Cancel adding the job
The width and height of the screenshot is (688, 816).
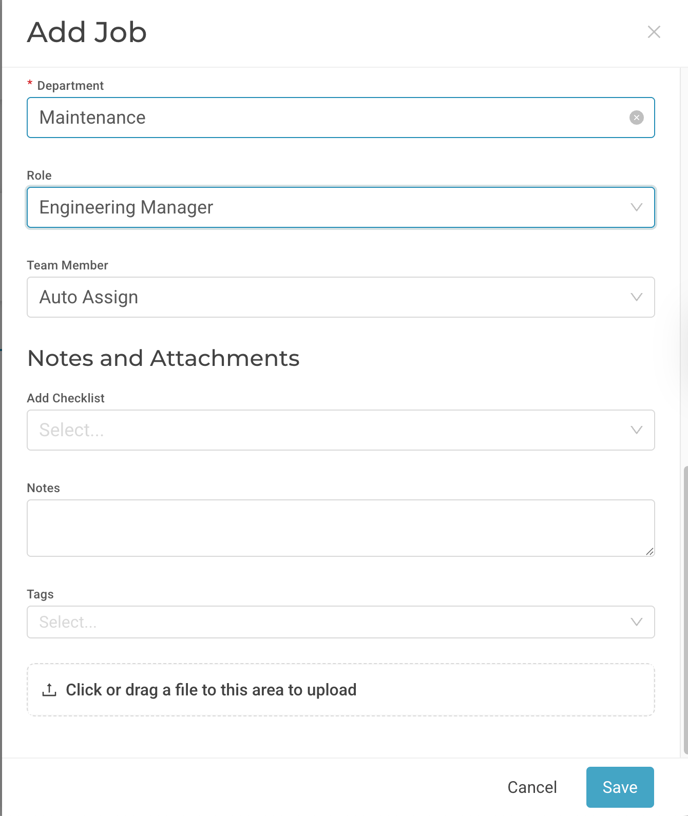(532, 787)
